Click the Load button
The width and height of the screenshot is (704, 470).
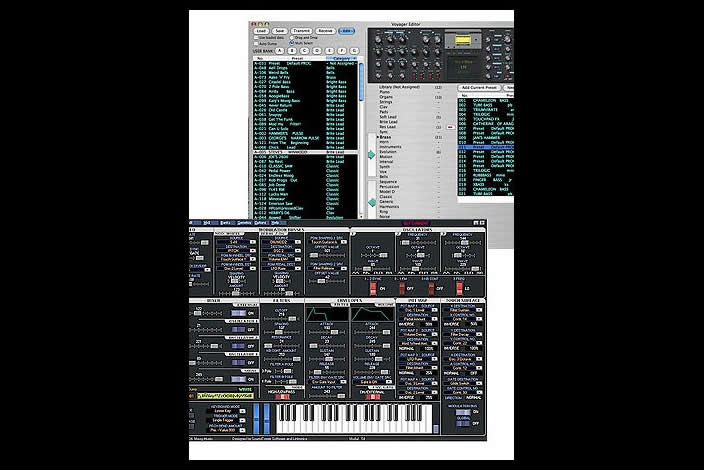[x=261, y=31]
